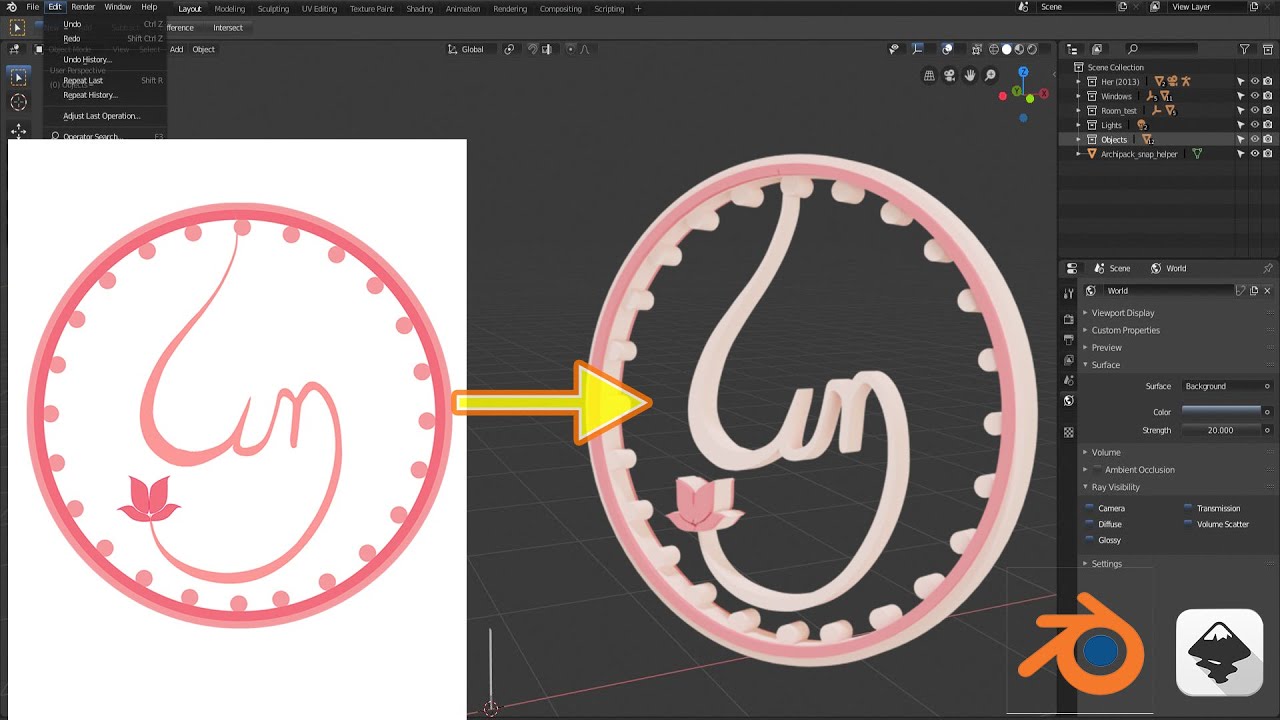The width and height of the screenshot is (1280, 720).
Task: Open World properties tab icon
Action: click(1068, 400)
